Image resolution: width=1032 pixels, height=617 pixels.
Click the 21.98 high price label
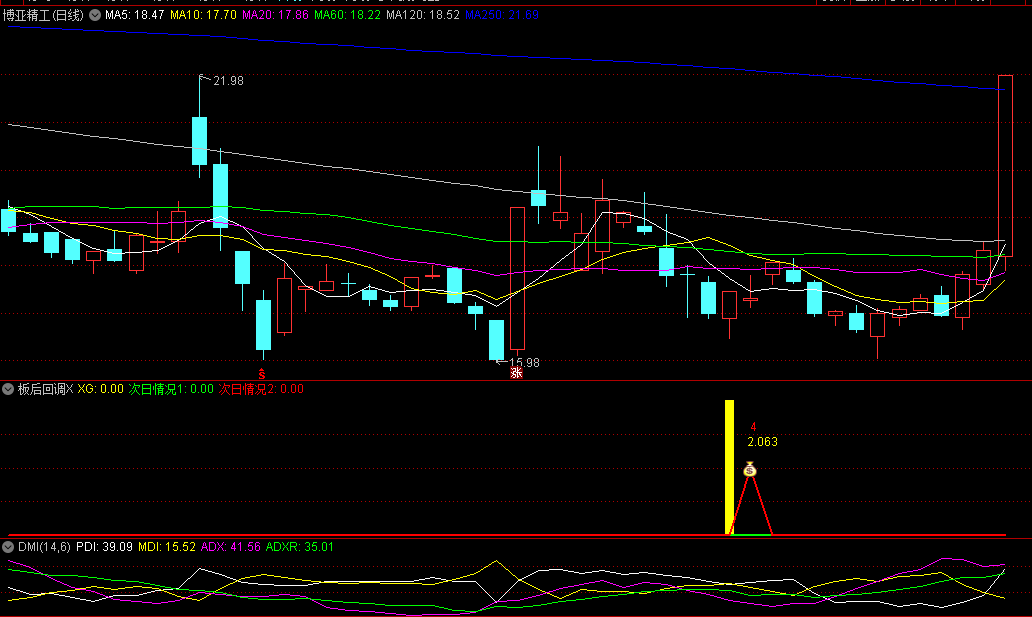[x=228, y=81]
